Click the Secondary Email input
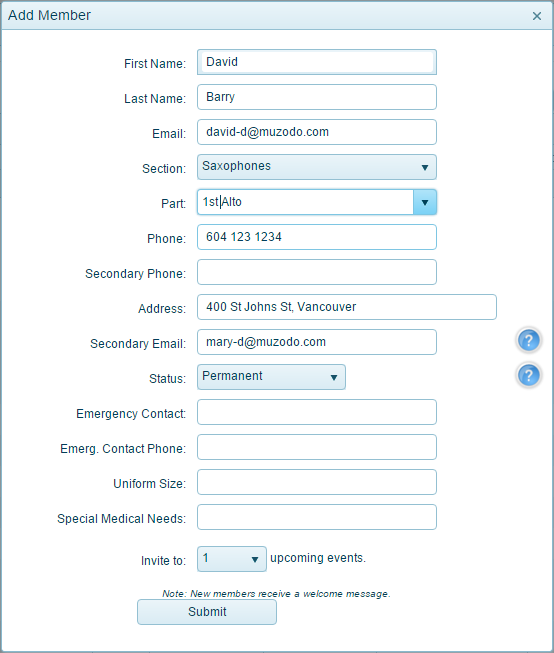This screenshot has height=653, width=554. (x=317, y=342)
